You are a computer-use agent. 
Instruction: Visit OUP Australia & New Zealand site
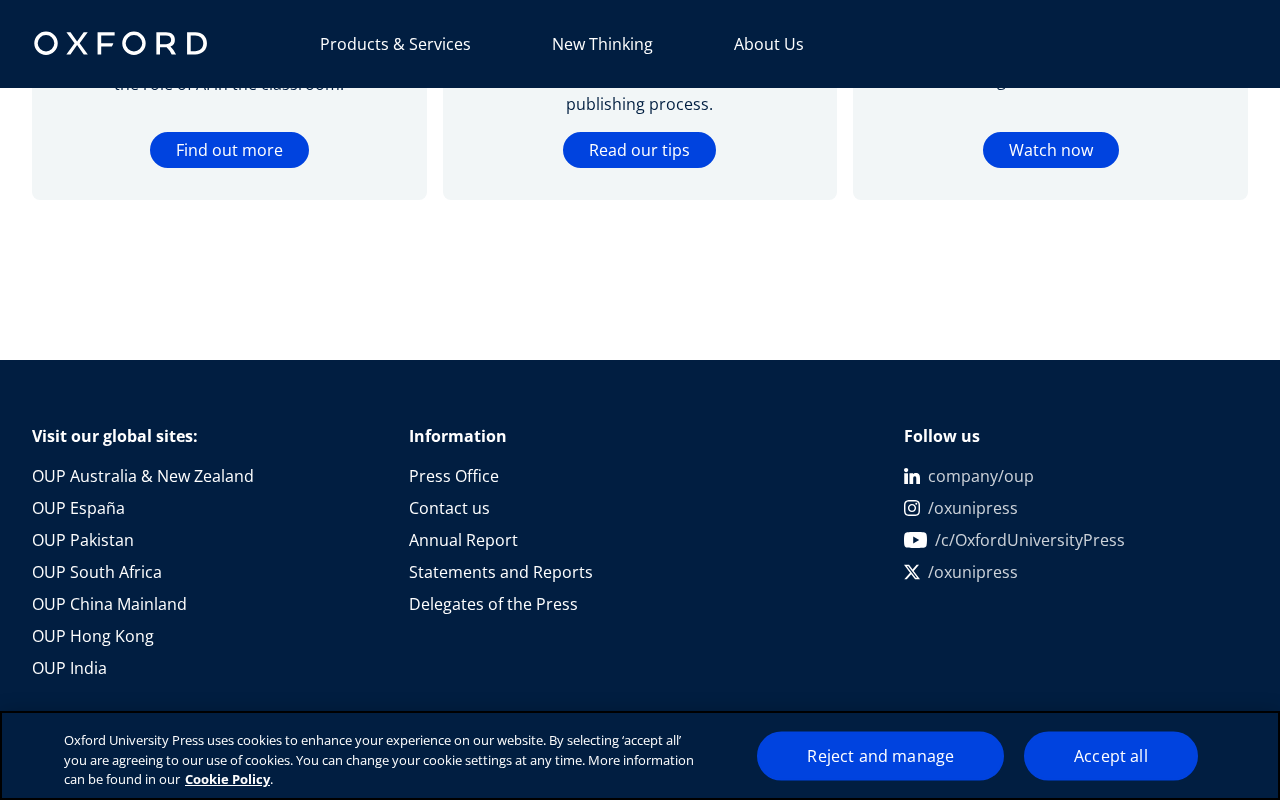(143, 476)
